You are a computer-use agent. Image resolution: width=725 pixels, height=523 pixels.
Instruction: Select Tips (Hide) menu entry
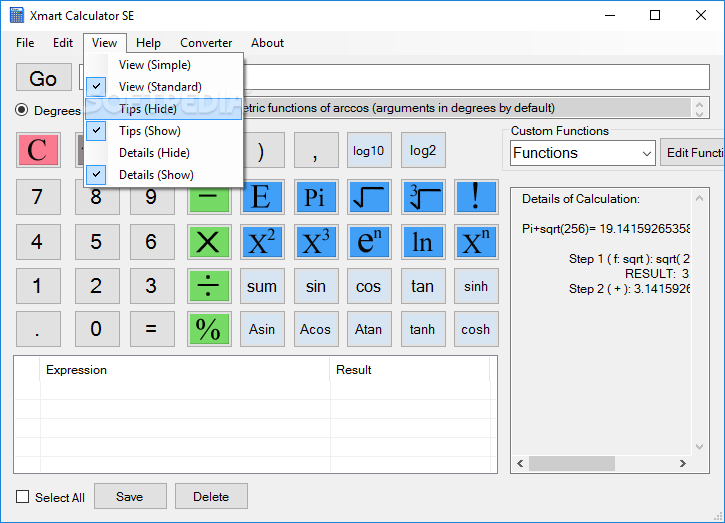(164, 109)
